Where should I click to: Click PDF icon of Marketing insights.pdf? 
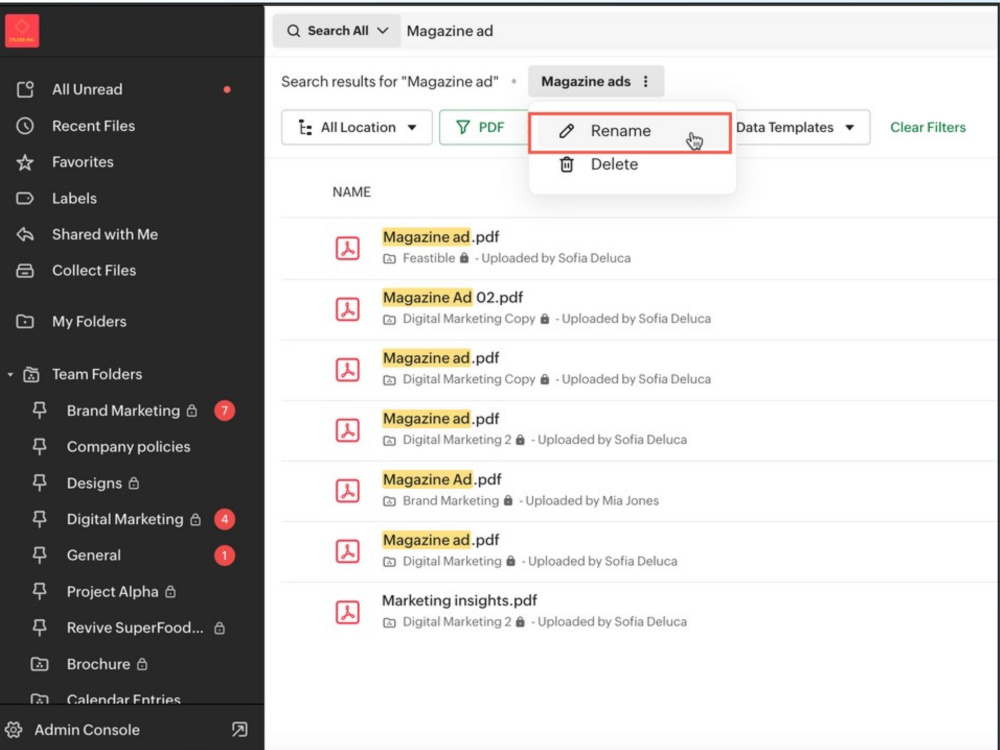click(x=348, y=612)
